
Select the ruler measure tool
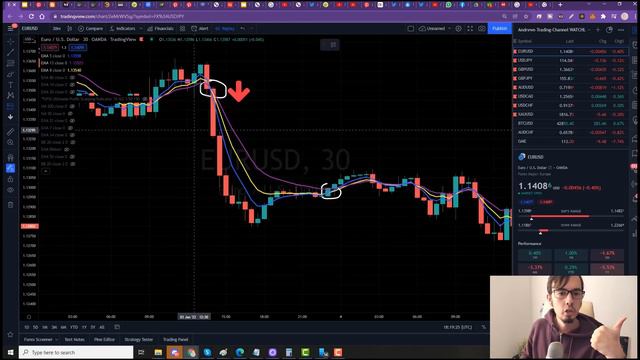pyautogui.click(x=11, y=131)
